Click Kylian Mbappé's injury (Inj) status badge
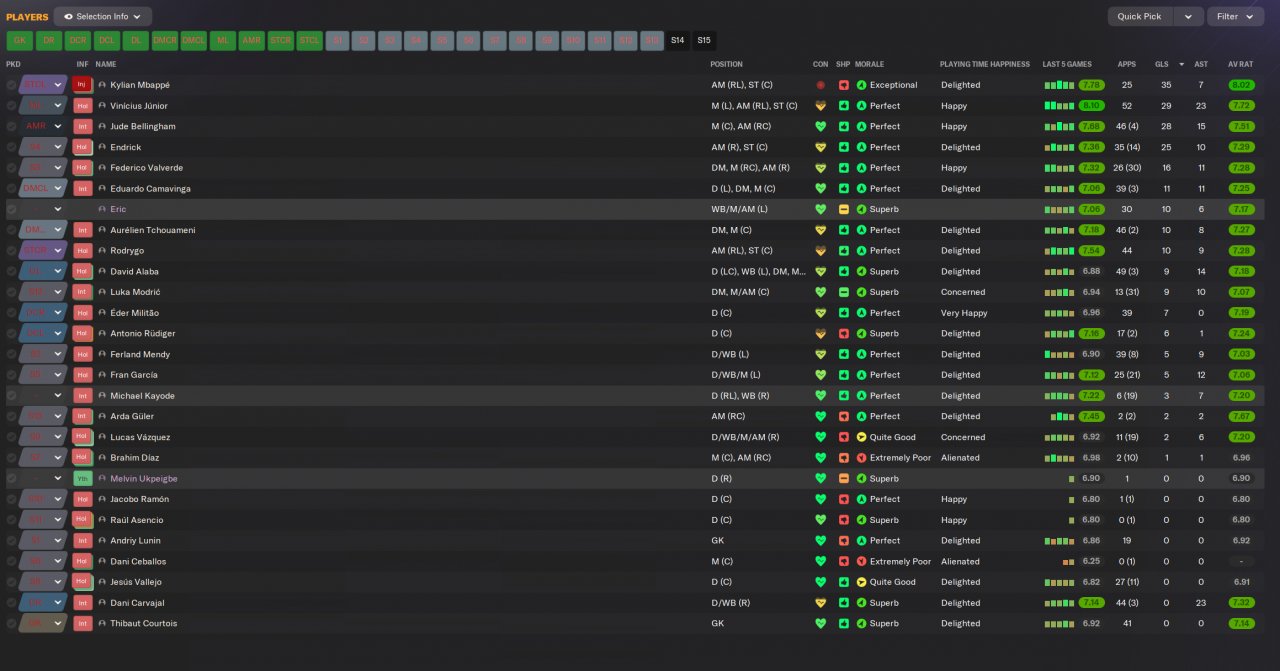Viewport: 1280px width, 671px height. (82, 85)
